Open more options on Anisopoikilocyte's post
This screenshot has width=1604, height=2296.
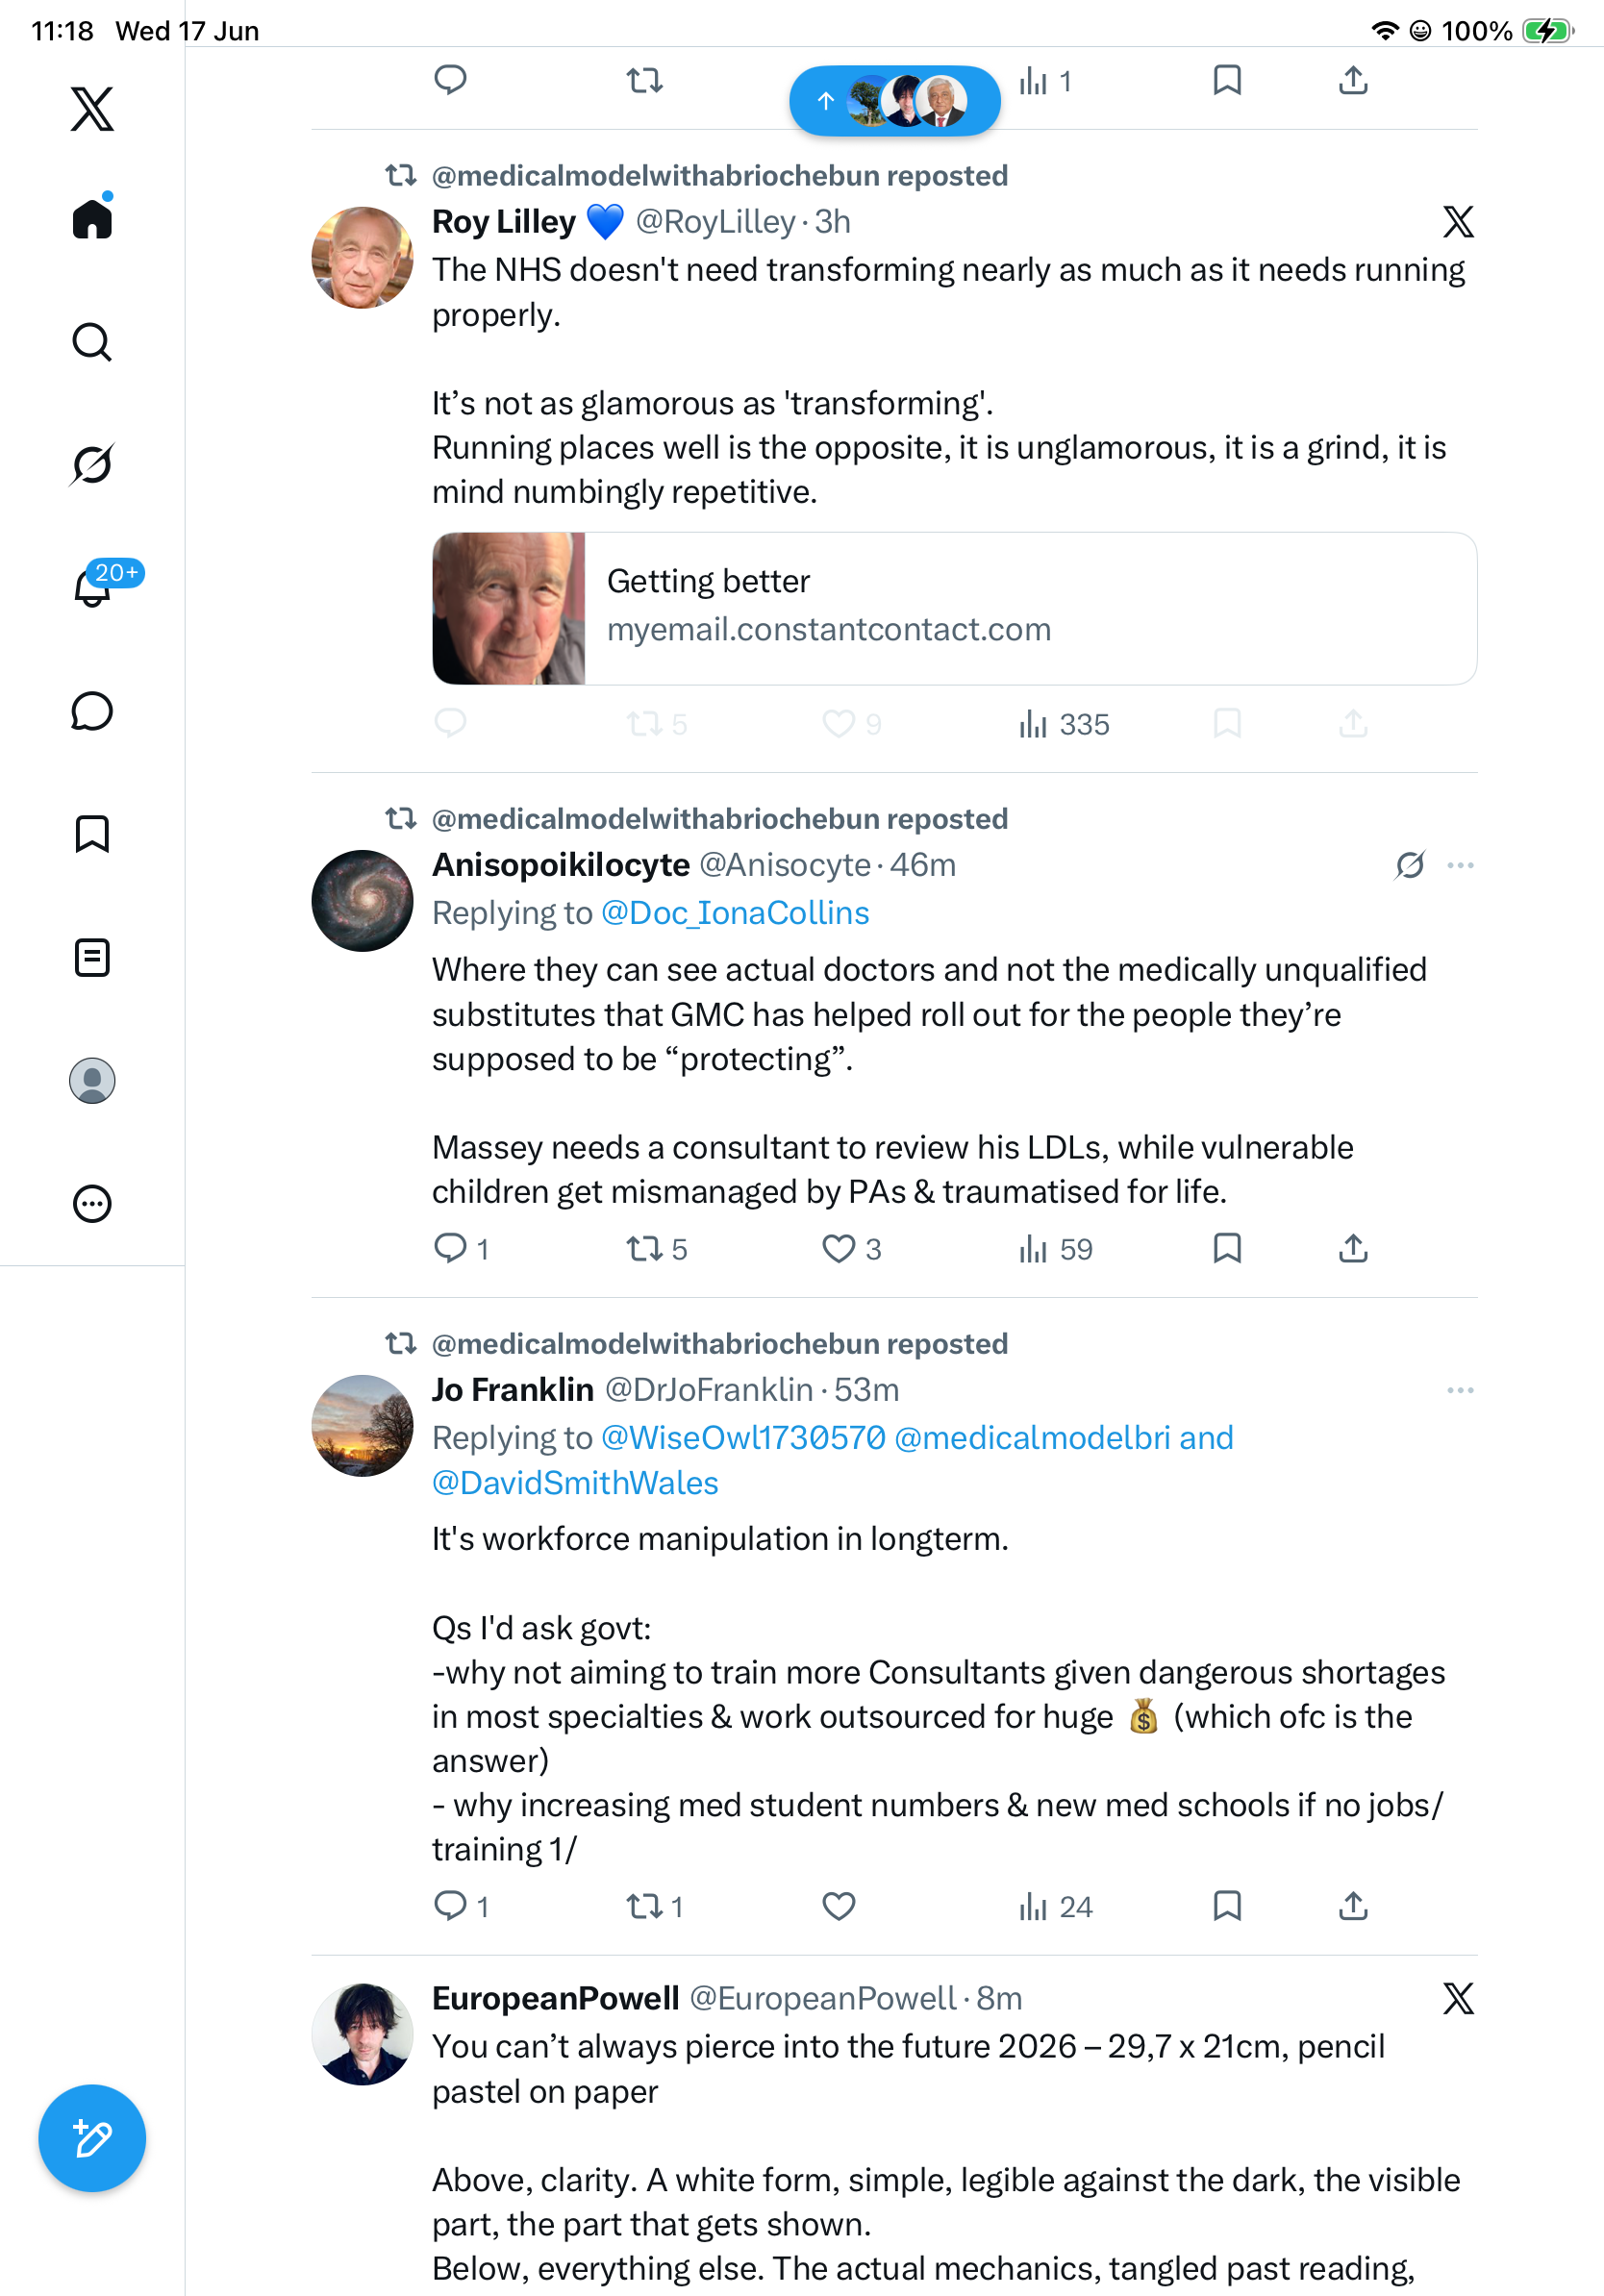(x=1460, y=865)
